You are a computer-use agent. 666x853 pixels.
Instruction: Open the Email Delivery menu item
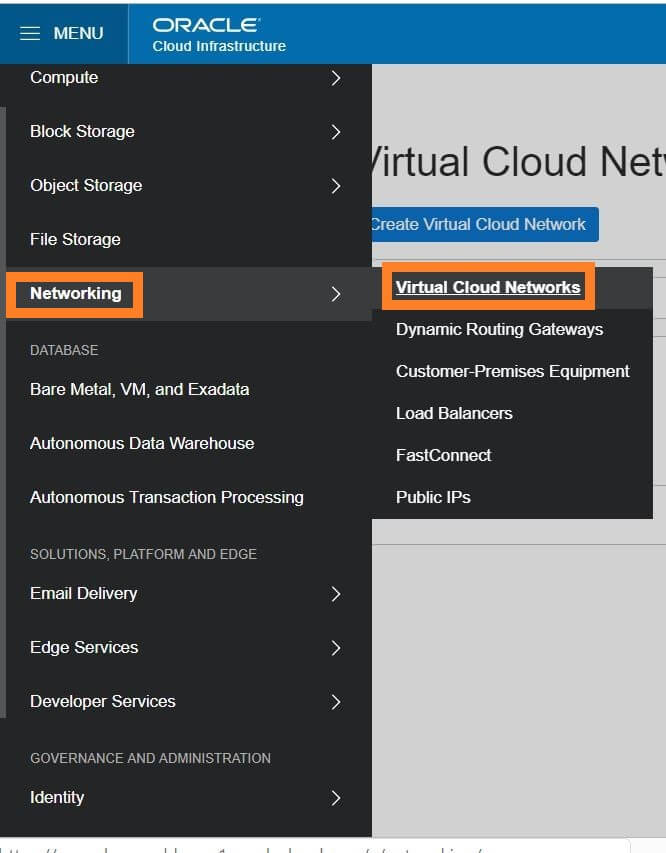tap(84, 594)
